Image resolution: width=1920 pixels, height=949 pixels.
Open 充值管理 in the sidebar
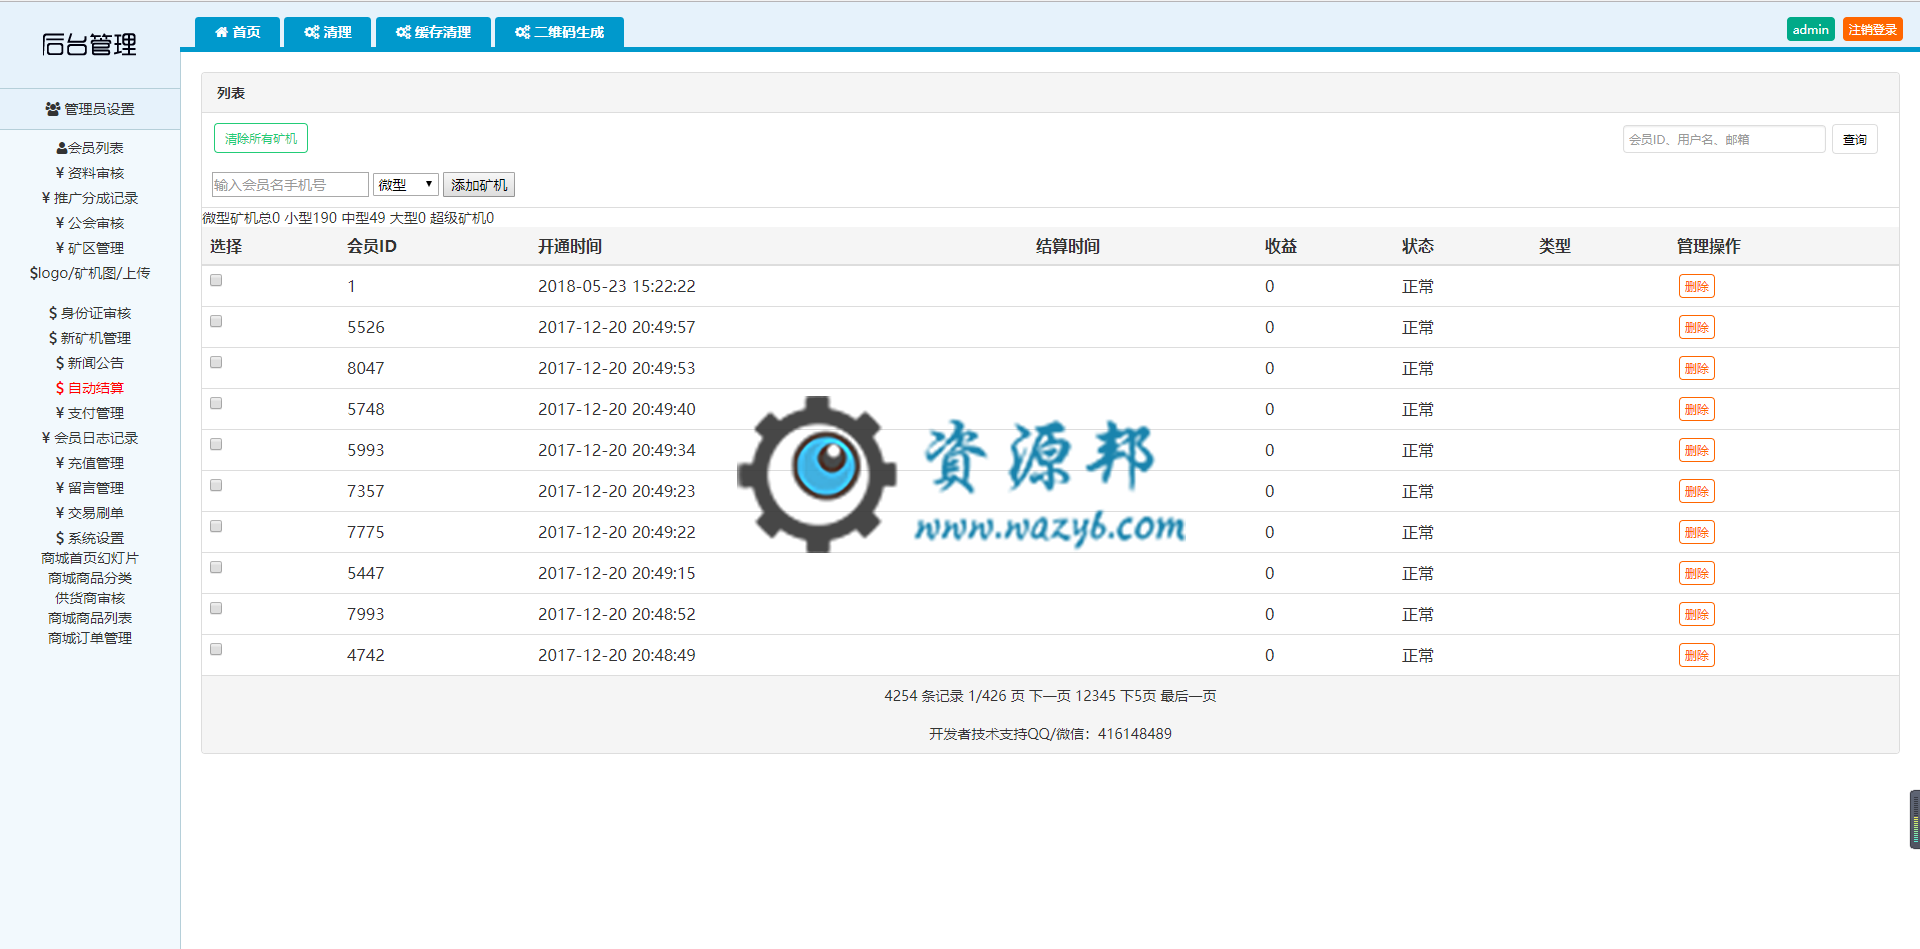click(90, 463)
